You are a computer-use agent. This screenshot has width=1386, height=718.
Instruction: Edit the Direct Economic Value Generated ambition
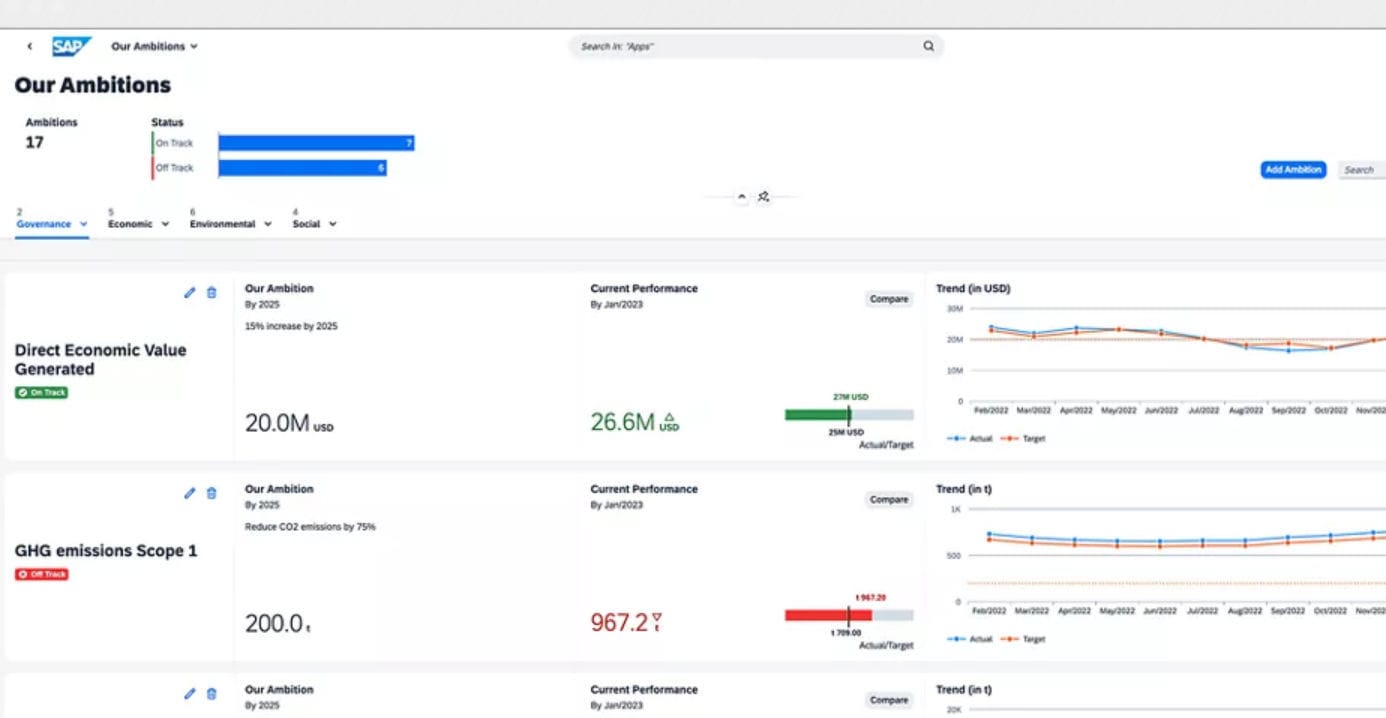189,292
